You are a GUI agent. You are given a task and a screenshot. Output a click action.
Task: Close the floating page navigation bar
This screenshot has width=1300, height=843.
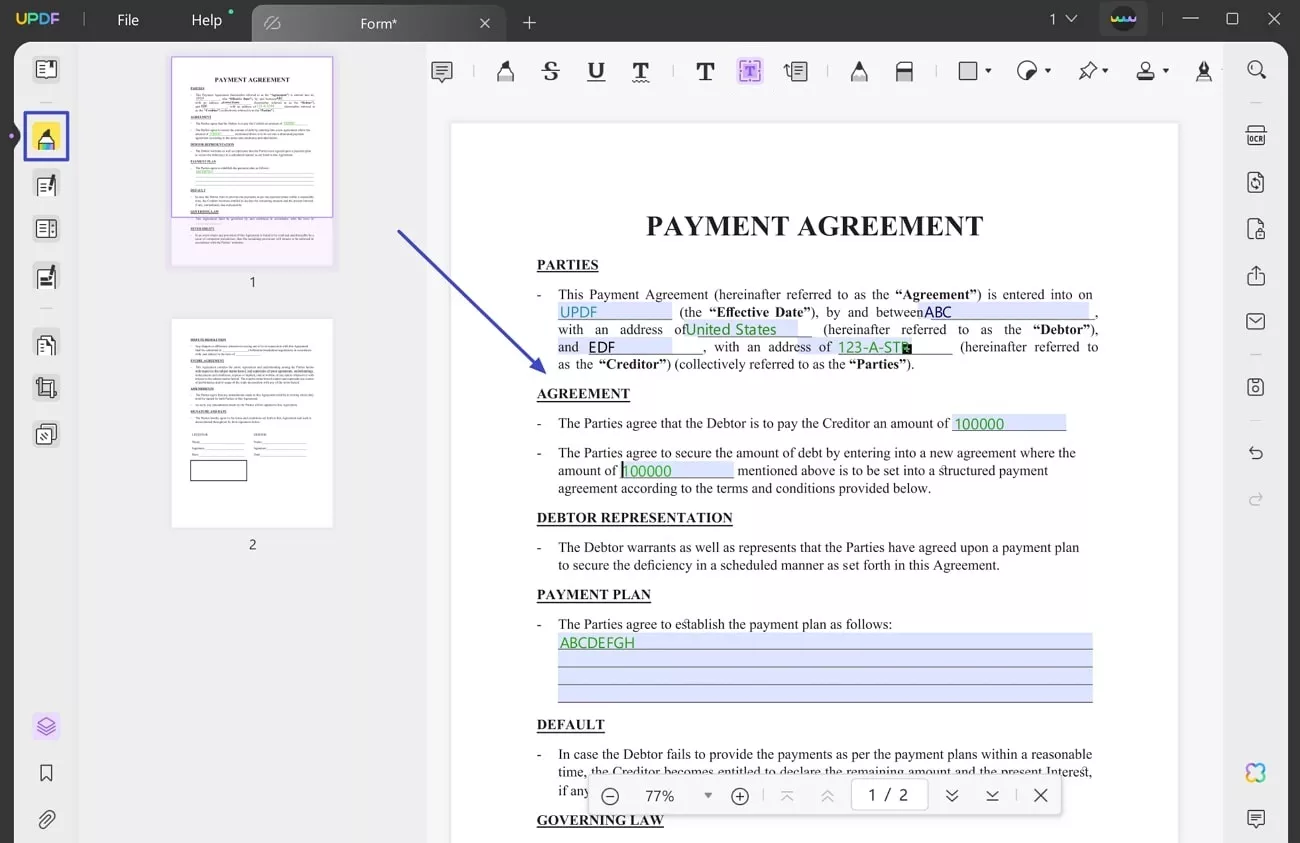click(x=1041, y=796)
